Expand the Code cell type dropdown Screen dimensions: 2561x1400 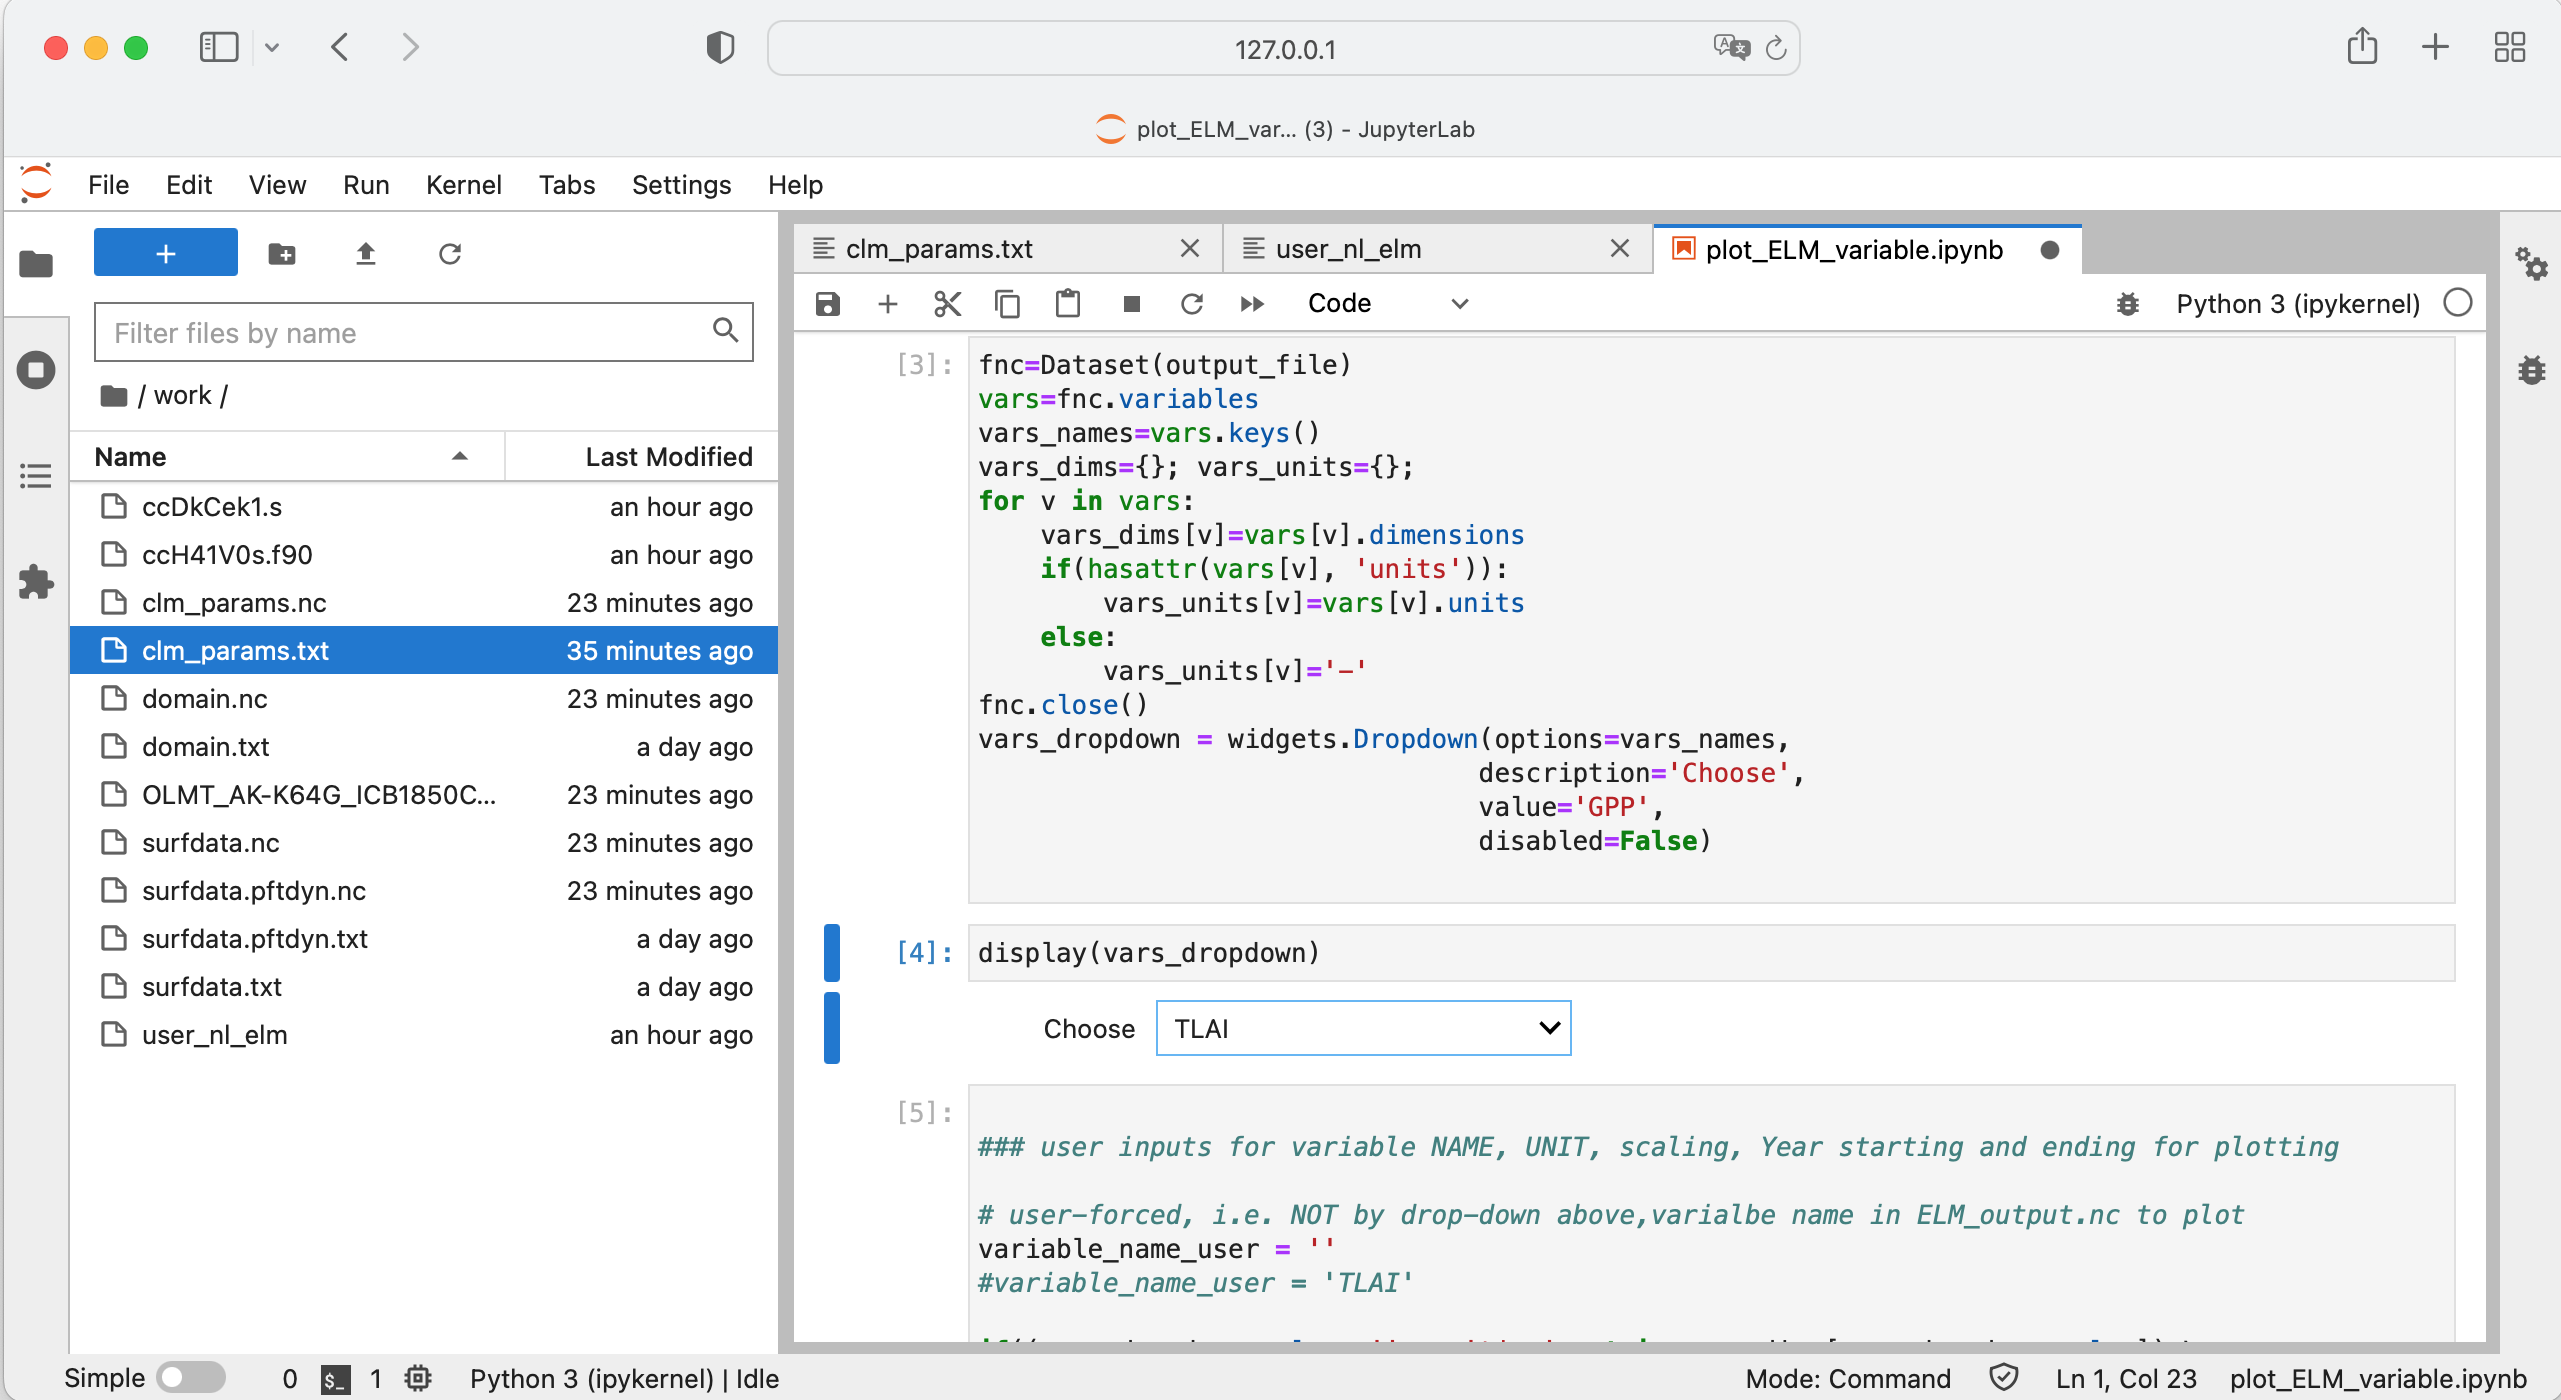pos(1387,304)
